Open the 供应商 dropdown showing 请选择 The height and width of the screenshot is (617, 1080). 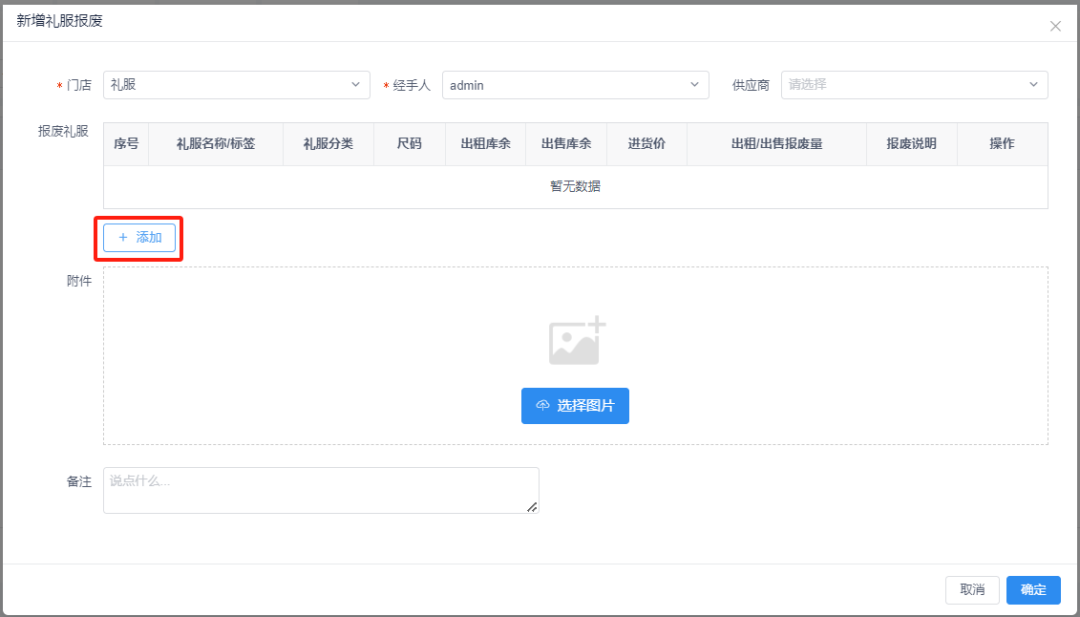(914, 85)
